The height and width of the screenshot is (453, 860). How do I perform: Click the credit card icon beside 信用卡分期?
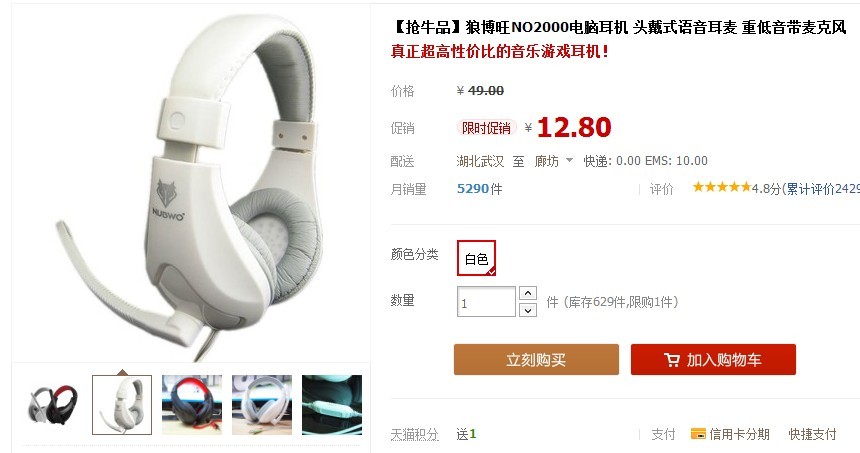(698, 434)
